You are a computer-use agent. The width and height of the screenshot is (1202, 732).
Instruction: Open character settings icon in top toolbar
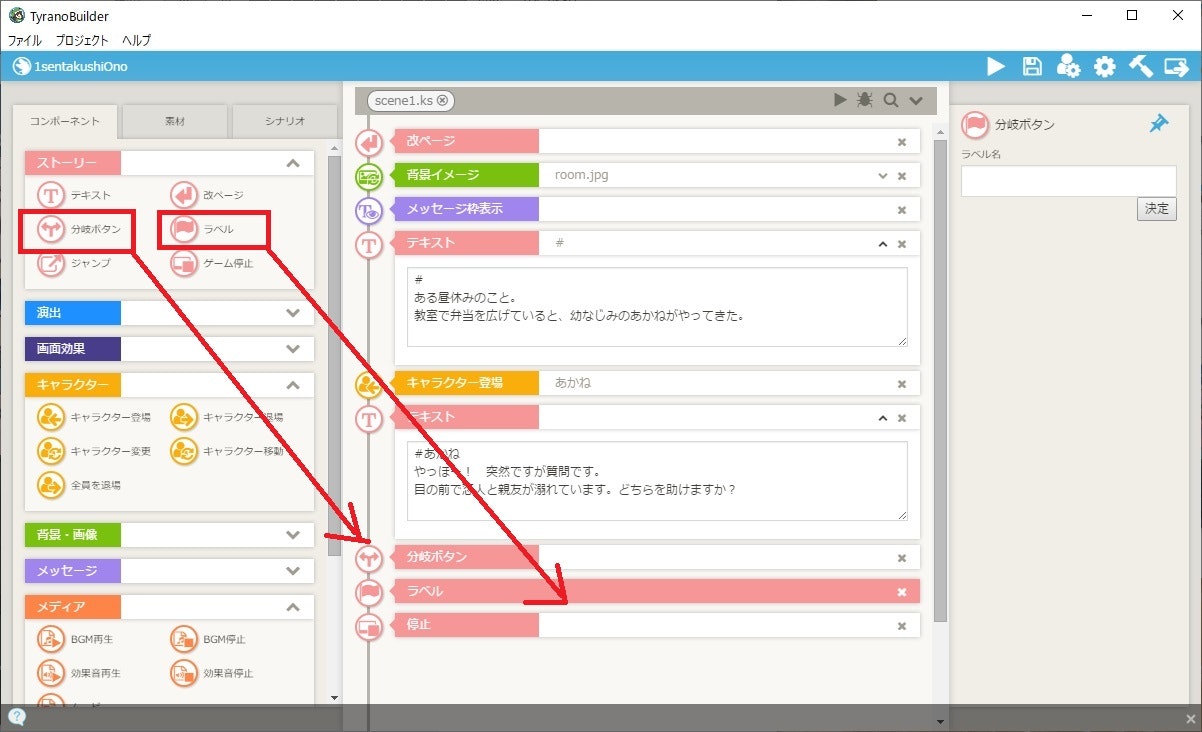pyautogui.click(x=1068, y=66)
